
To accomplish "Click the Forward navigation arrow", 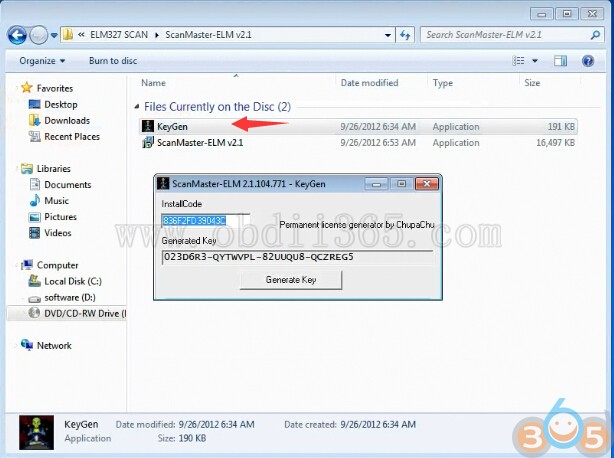I will (x=38, y=35).
